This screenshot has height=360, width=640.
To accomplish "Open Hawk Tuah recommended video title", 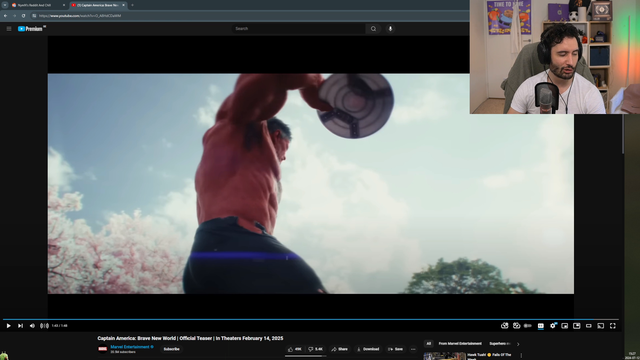I will click(x=489, y=356).
